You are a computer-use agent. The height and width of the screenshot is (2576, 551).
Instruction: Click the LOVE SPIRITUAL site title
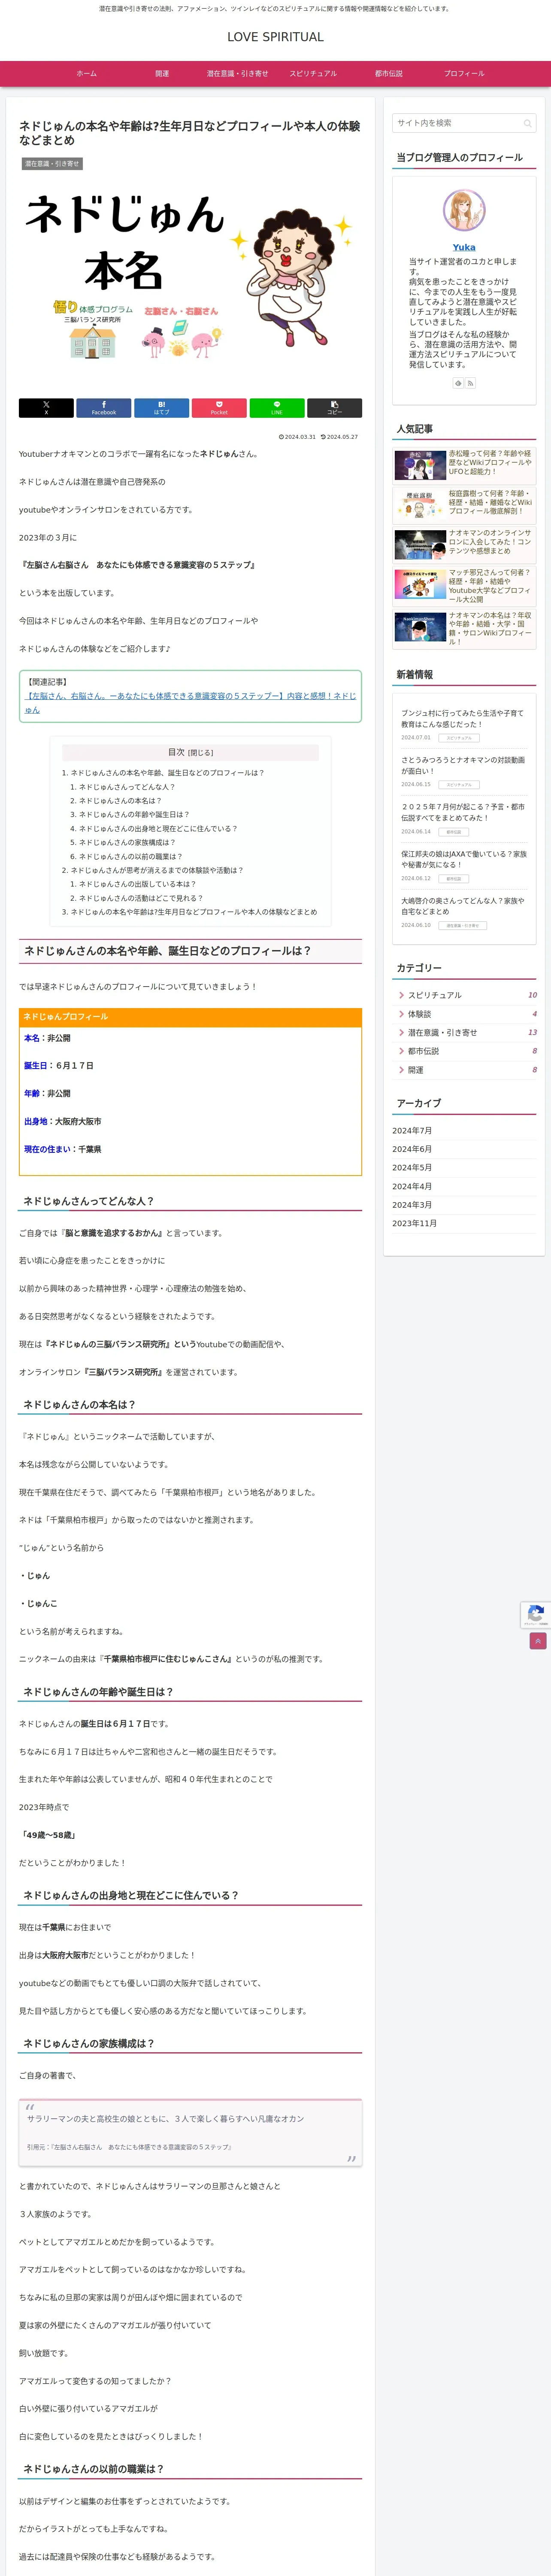(275, 37)
